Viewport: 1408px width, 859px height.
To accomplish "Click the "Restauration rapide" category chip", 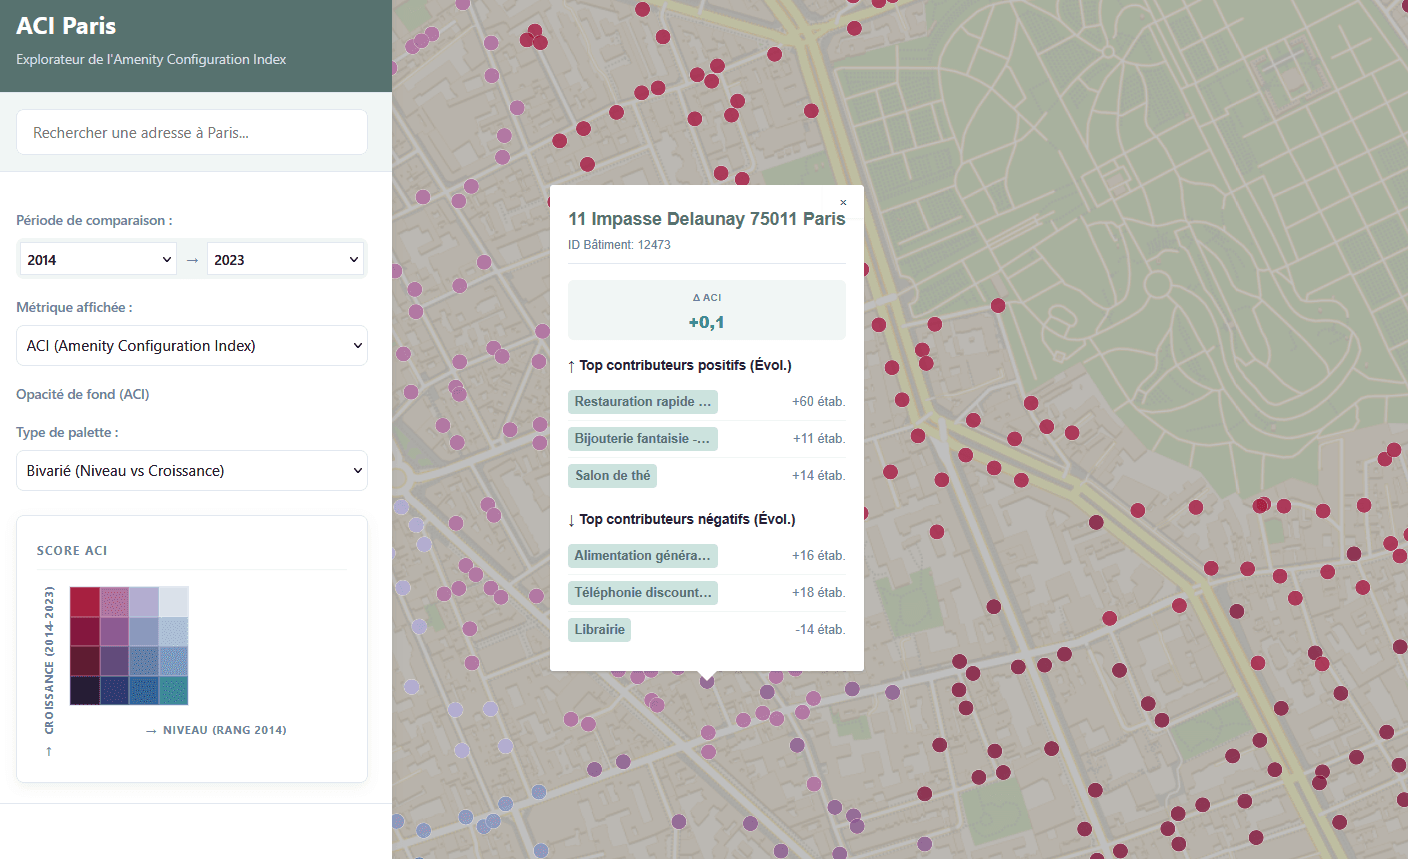I will 642,401.
